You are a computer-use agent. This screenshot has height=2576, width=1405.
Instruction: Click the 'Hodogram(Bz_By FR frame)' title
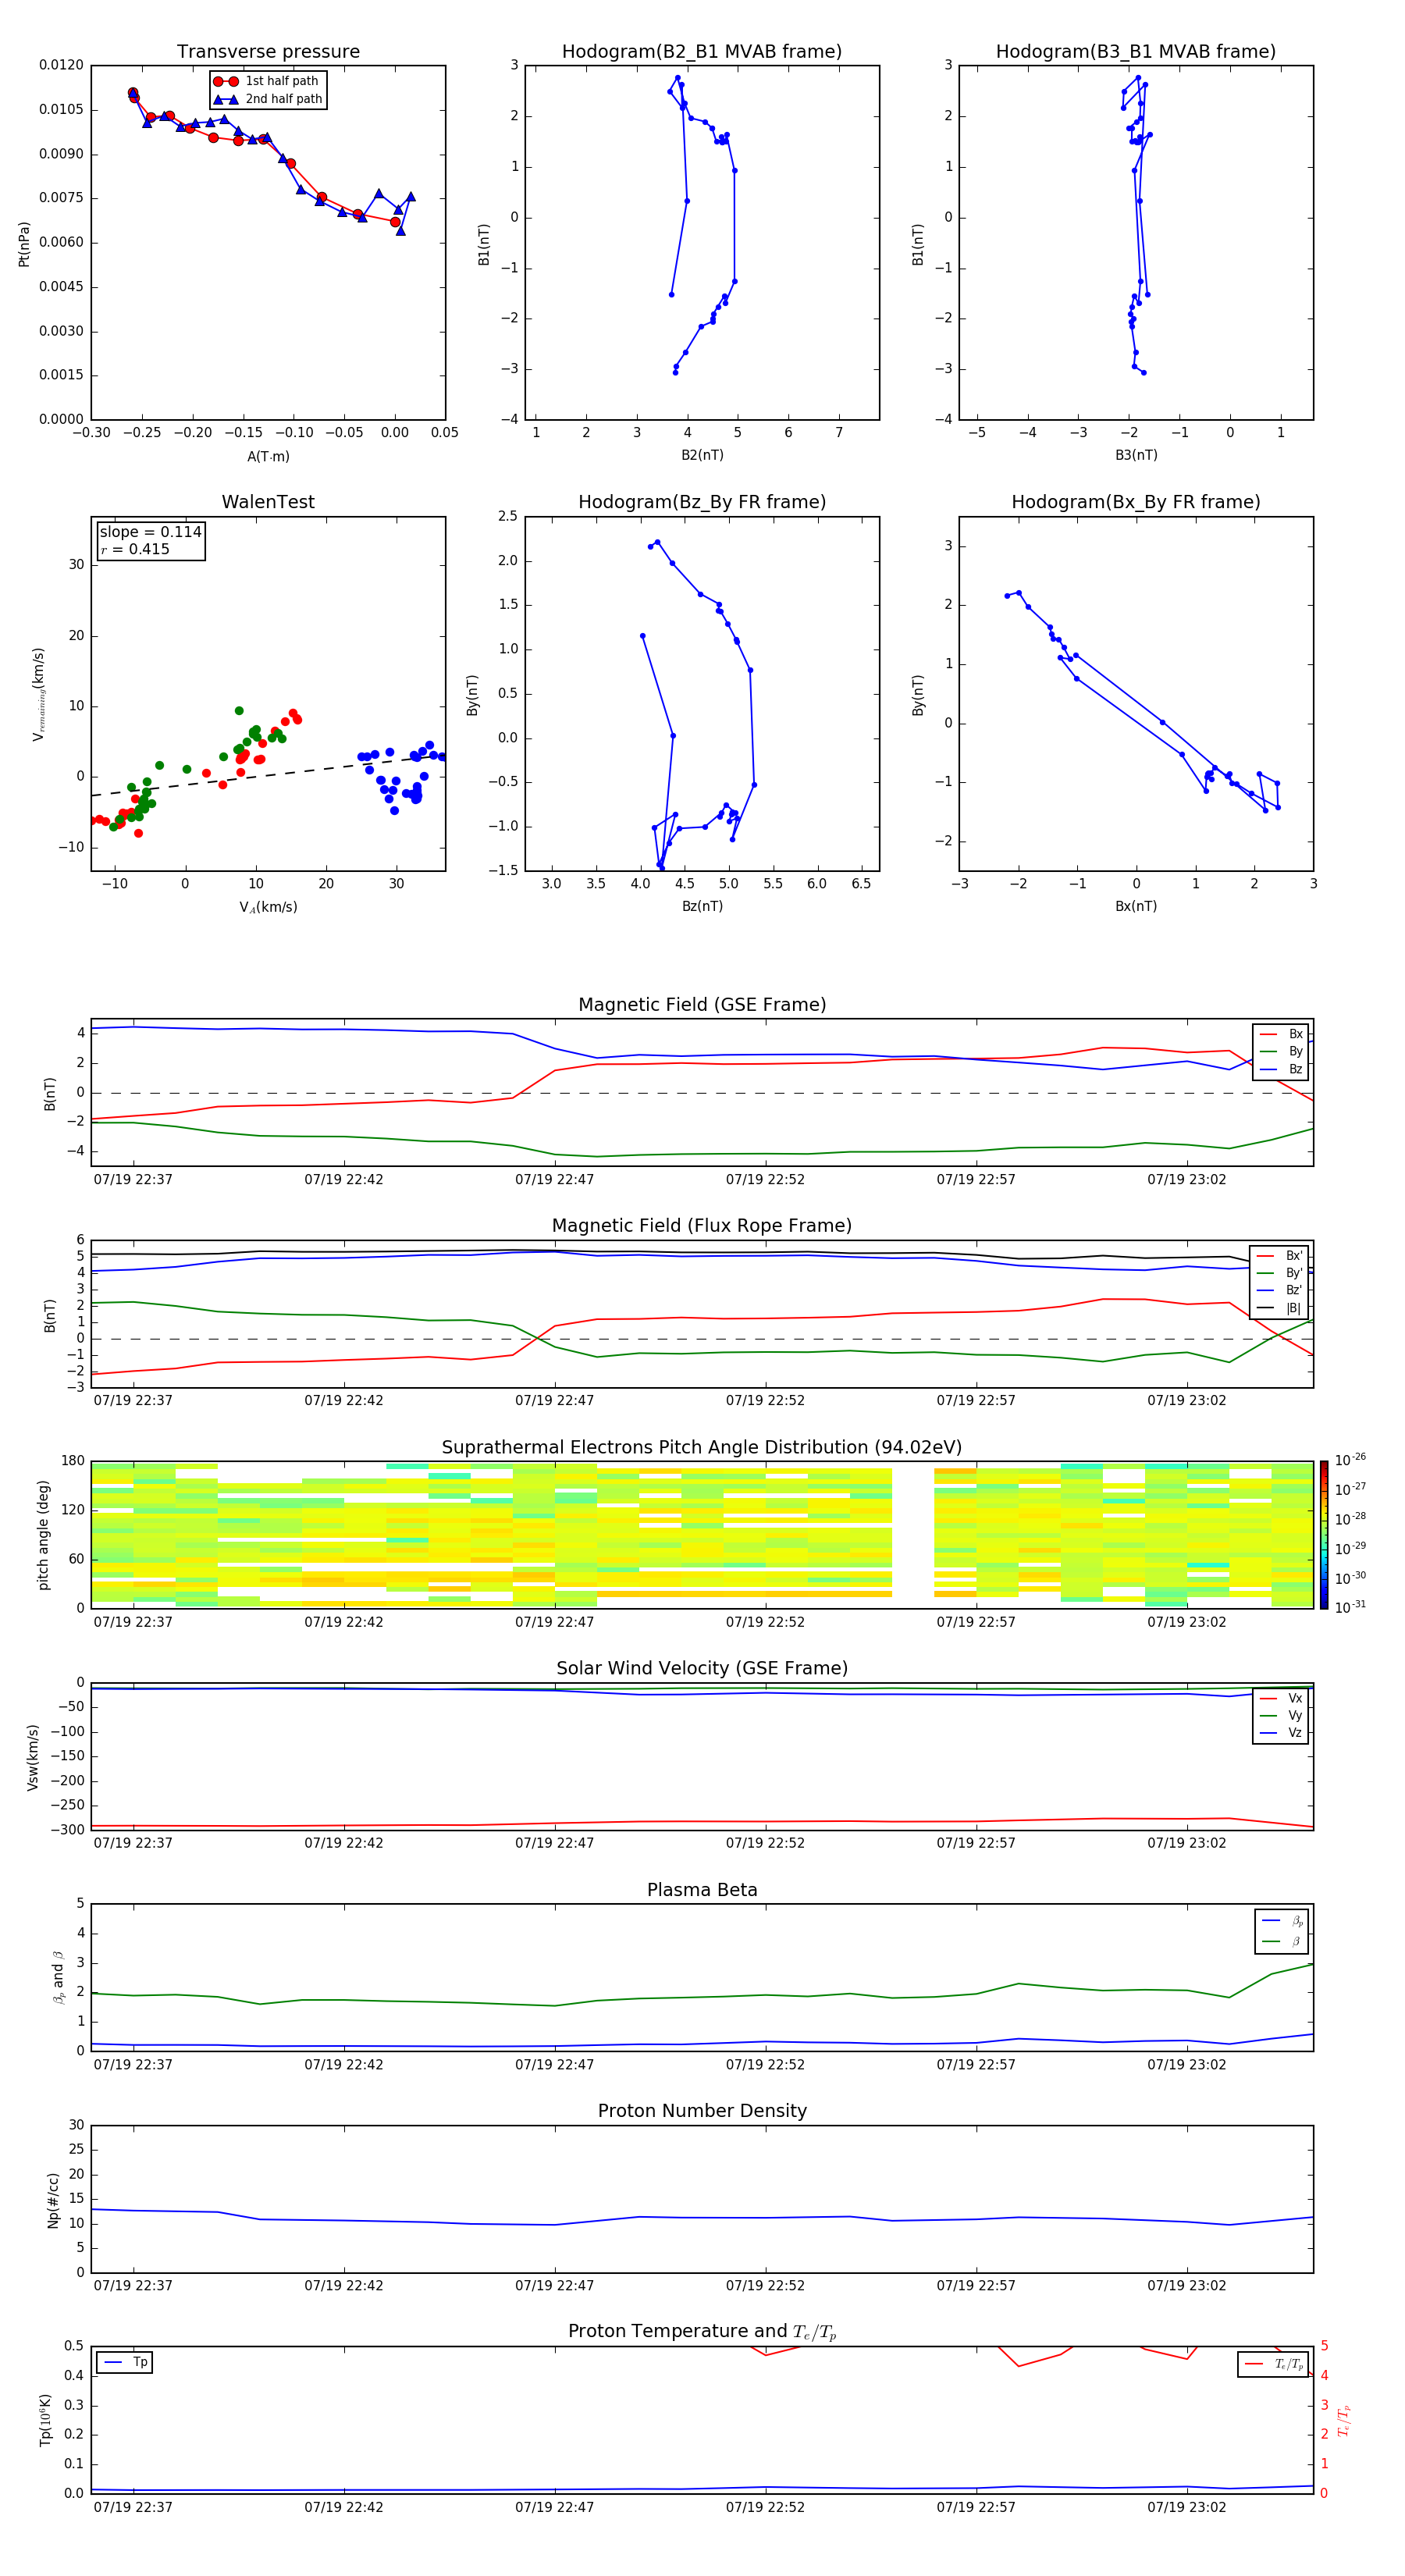point(702,502)
